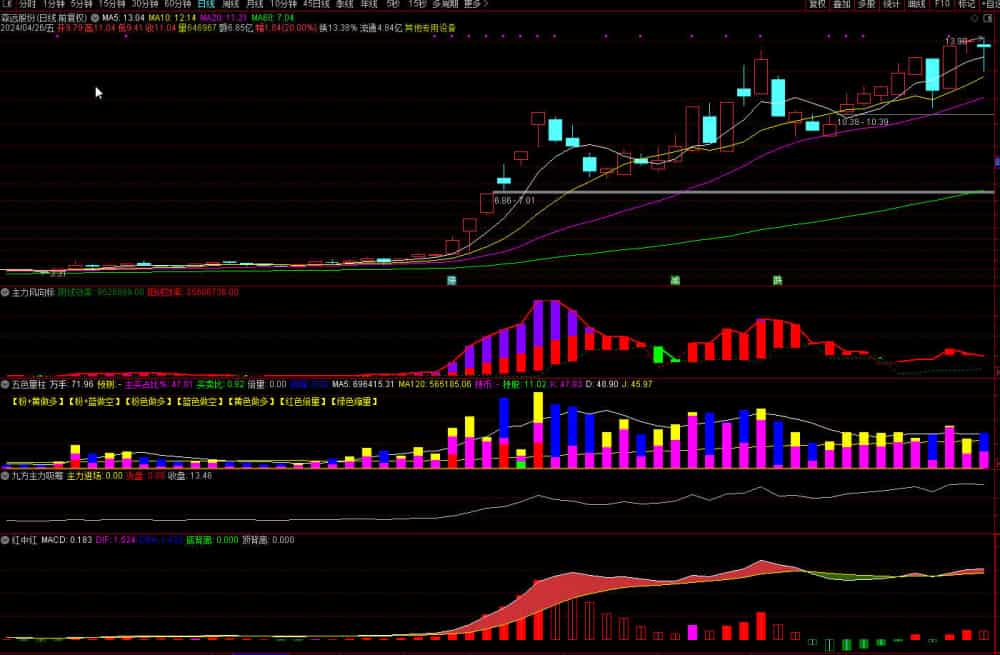Select the 1分钟 period tab
1000x655 pixels.
coord(54,4)
